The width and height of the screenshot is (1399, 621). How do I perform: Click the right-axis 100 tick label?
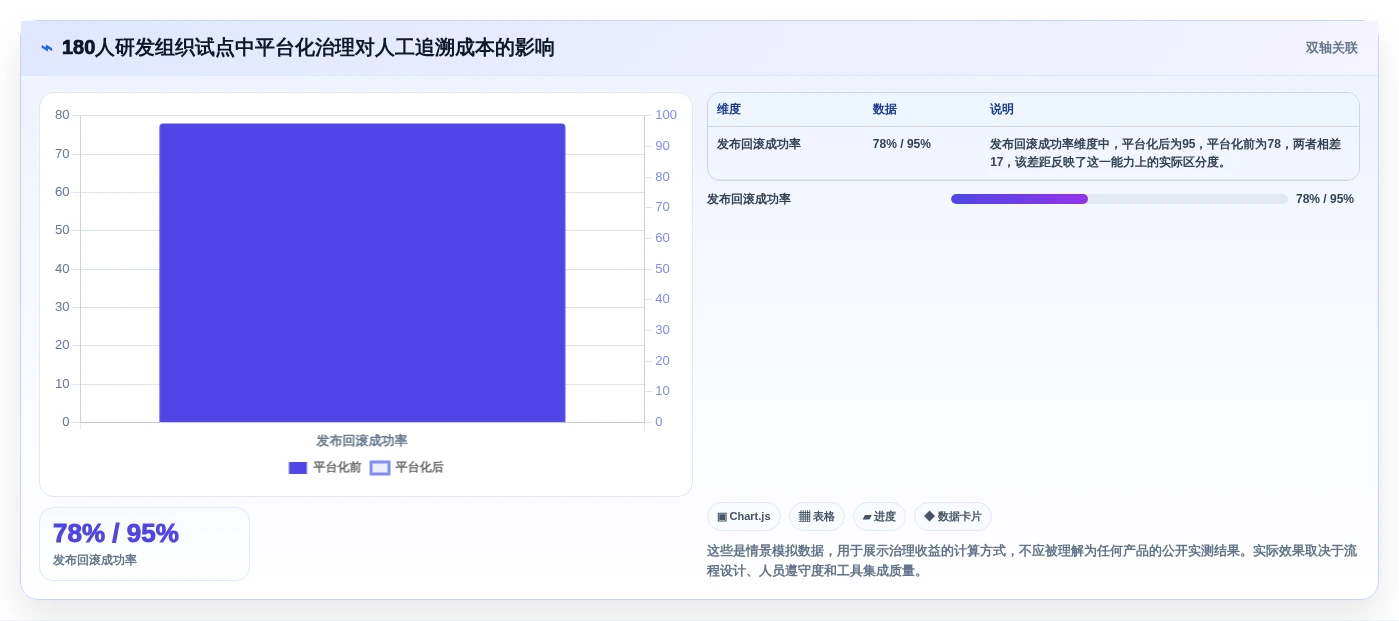(x=666, y=115)
